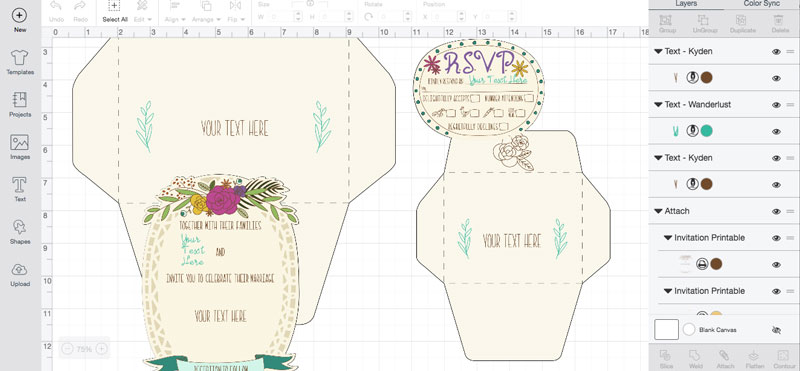This screenshot has height=371, width=800.
Task: Collapse the Attach group
Action: 658,211
